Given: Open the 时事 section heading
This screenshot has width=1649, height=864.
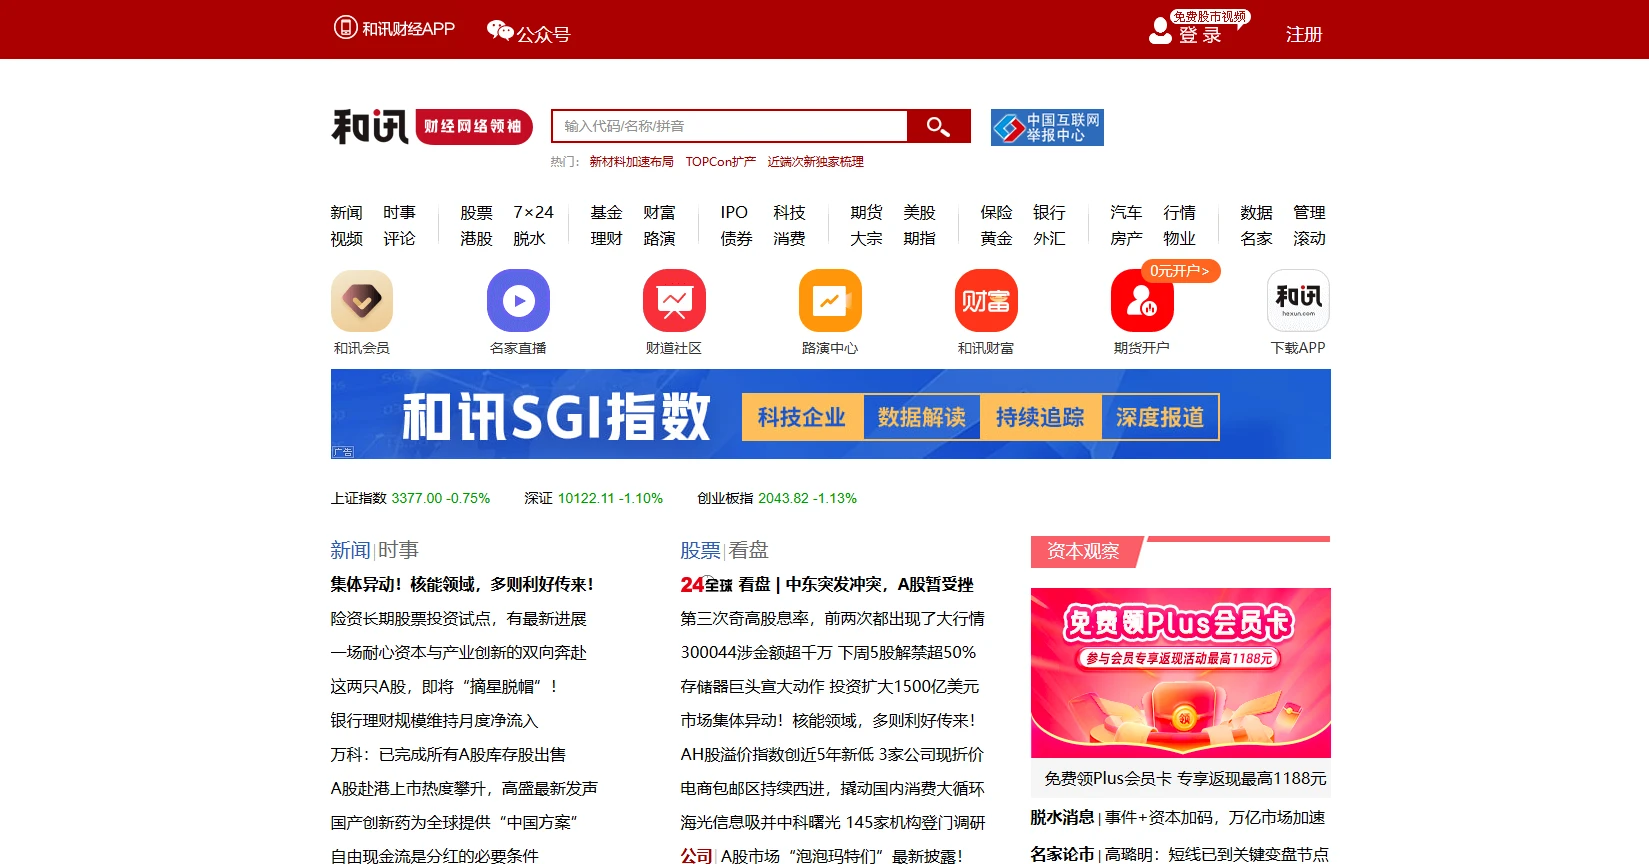Looking at the screenshot, I should coord(398,550).
